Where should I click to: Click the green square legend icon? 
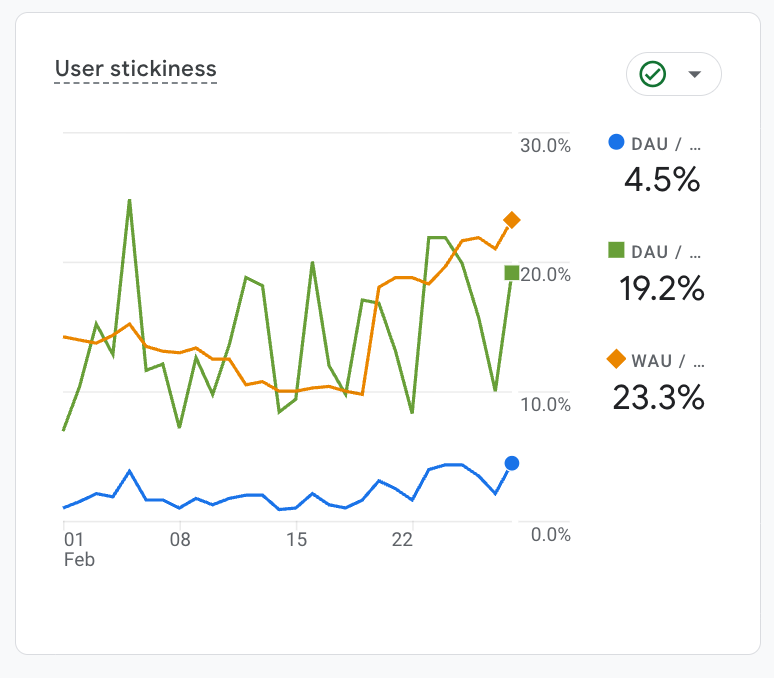616,251
